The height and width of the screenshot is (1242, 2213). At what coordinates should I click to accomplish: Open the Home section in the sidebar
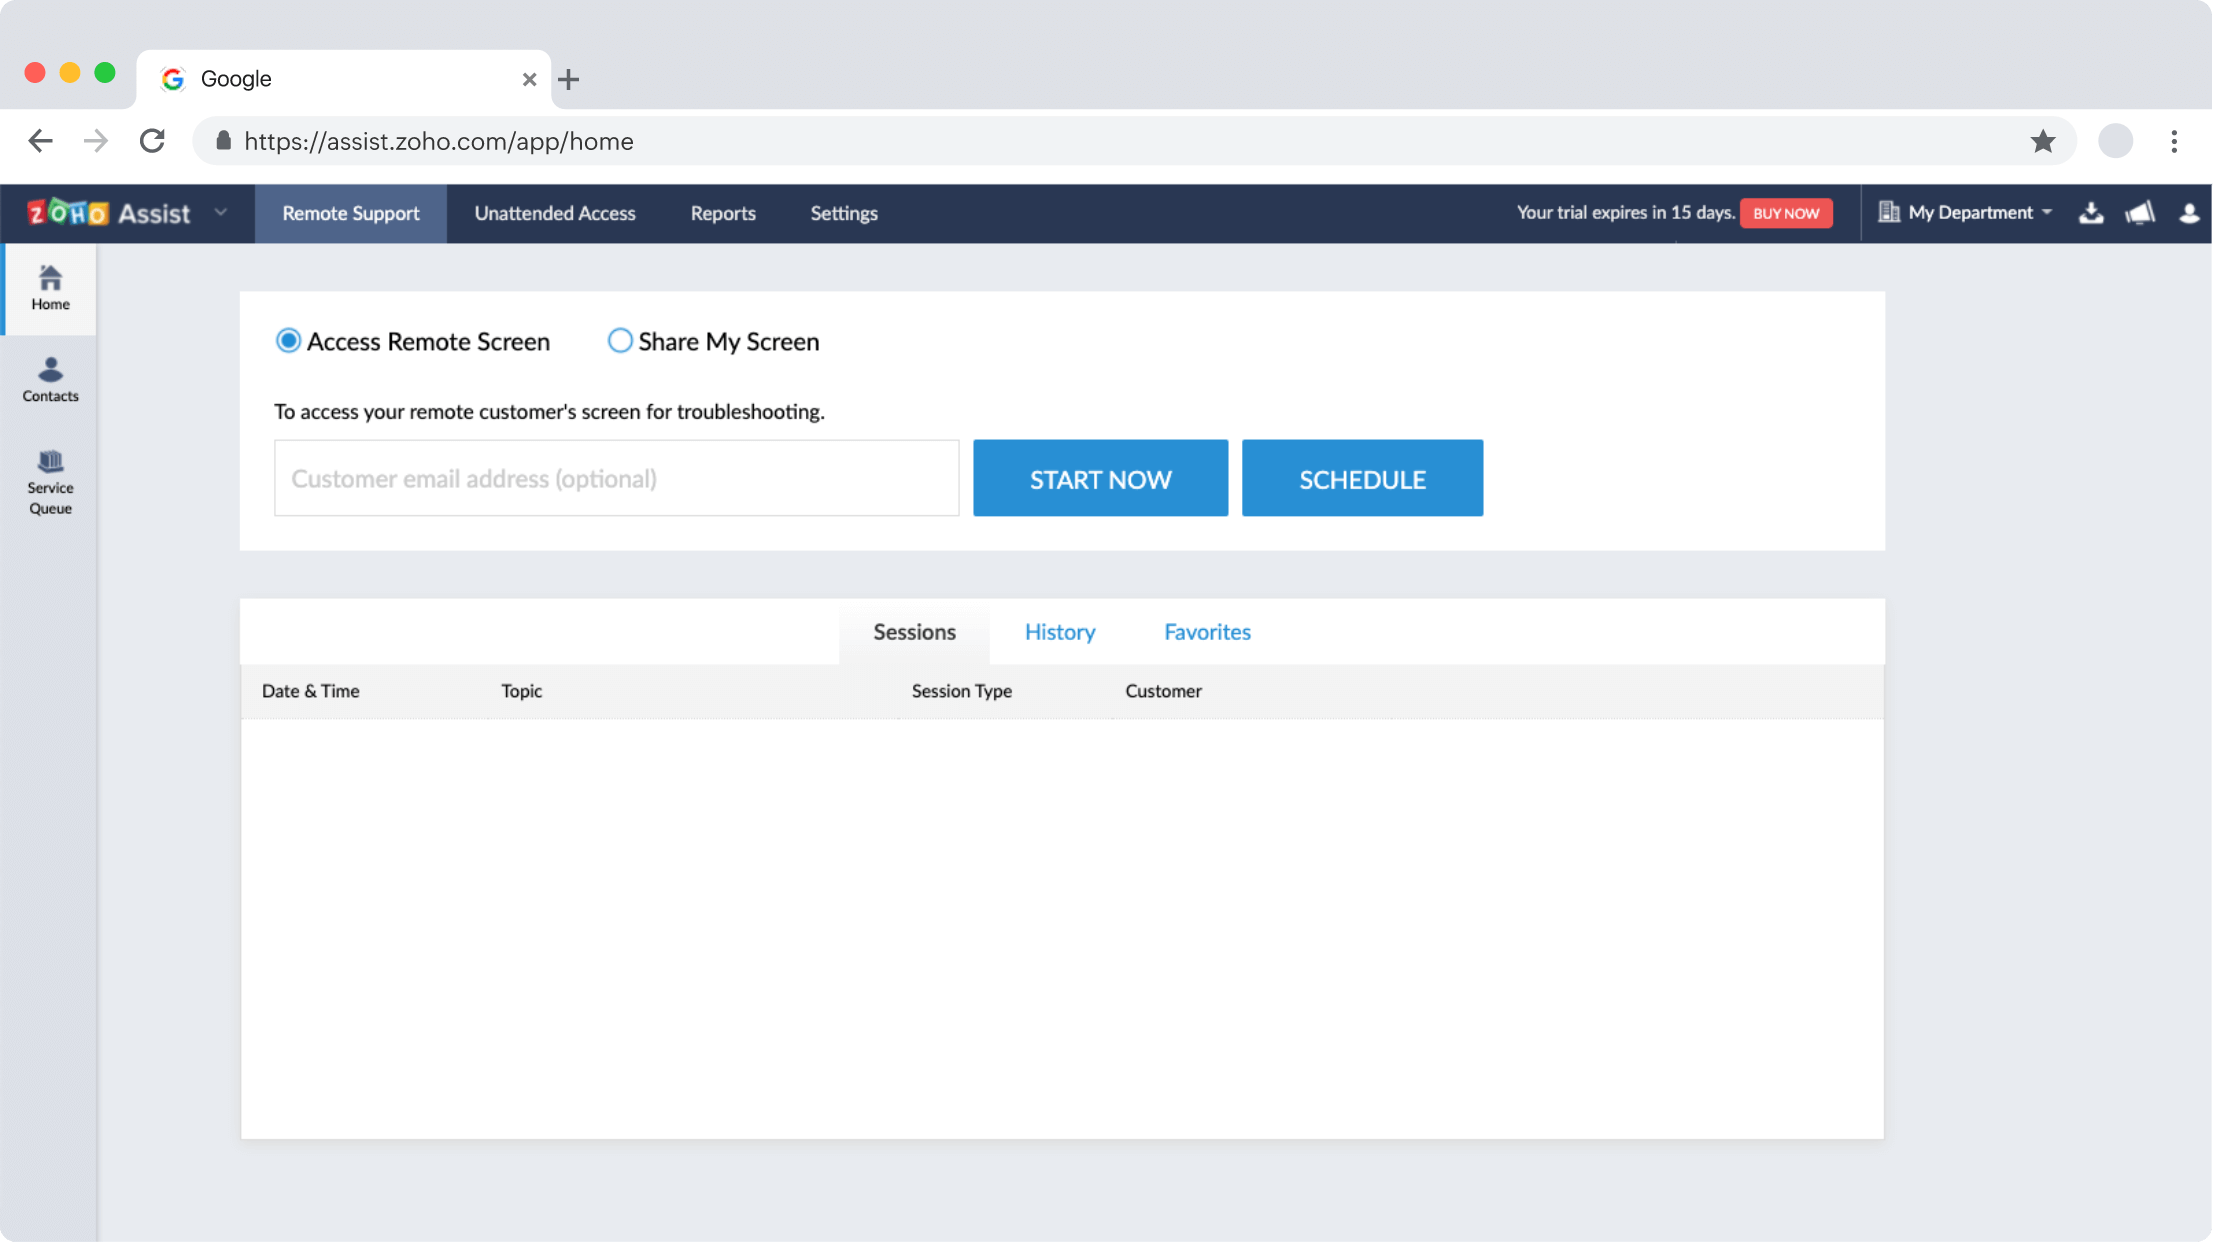[49, 287]
